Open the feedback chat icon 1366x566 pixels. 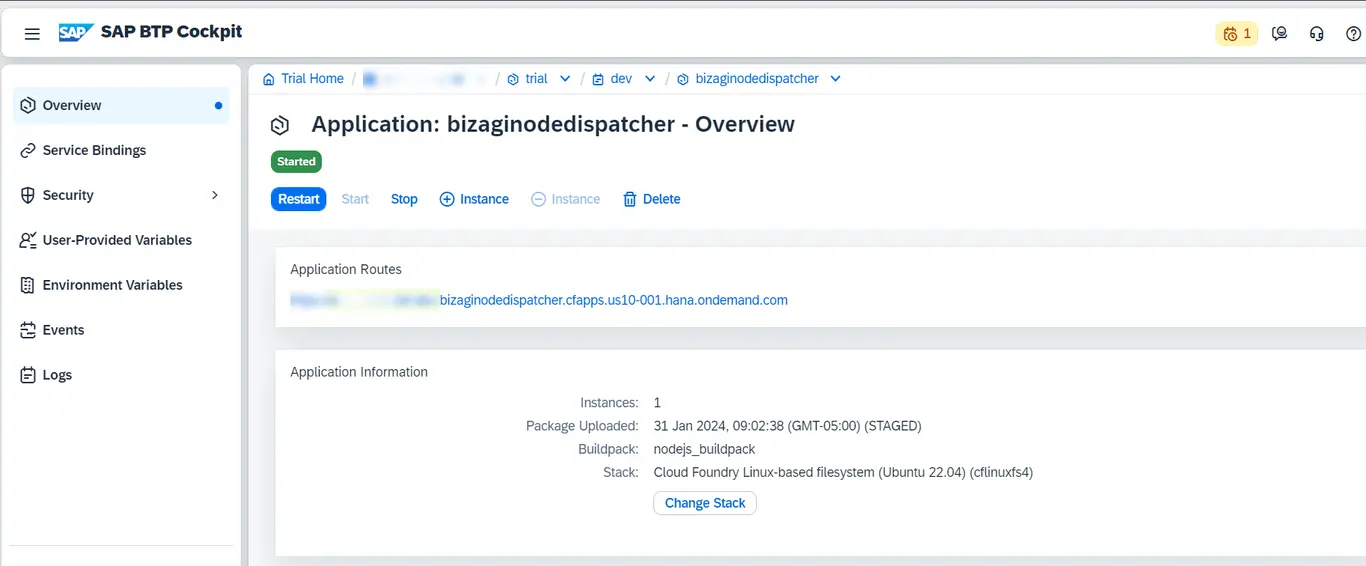coord(1279,34)
